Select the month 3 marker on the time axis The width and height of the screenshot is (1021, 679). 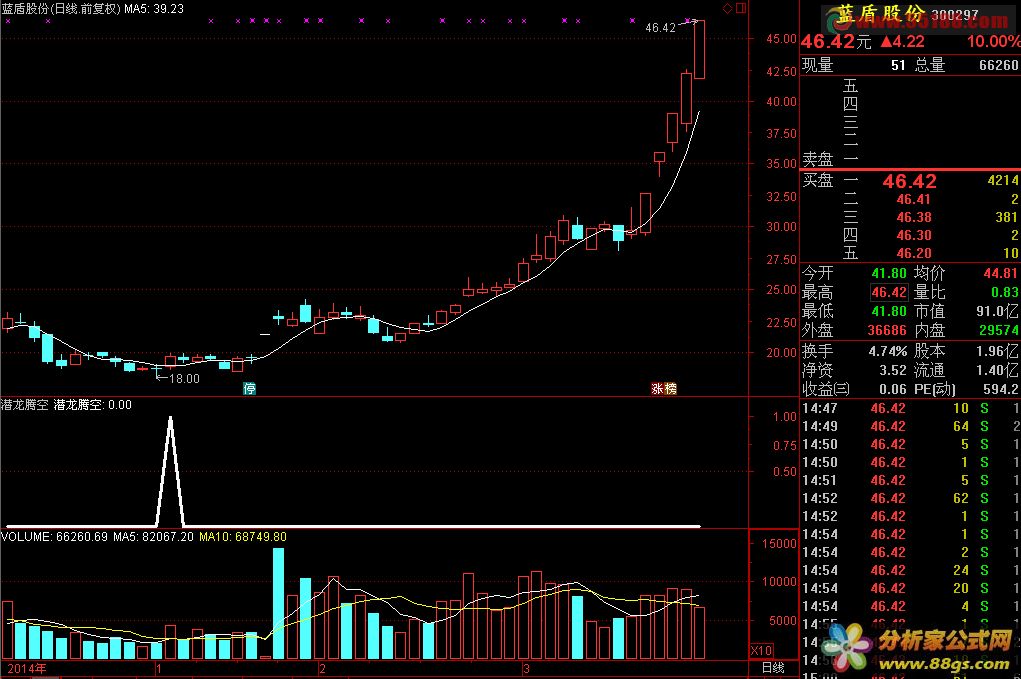point(526,668)
